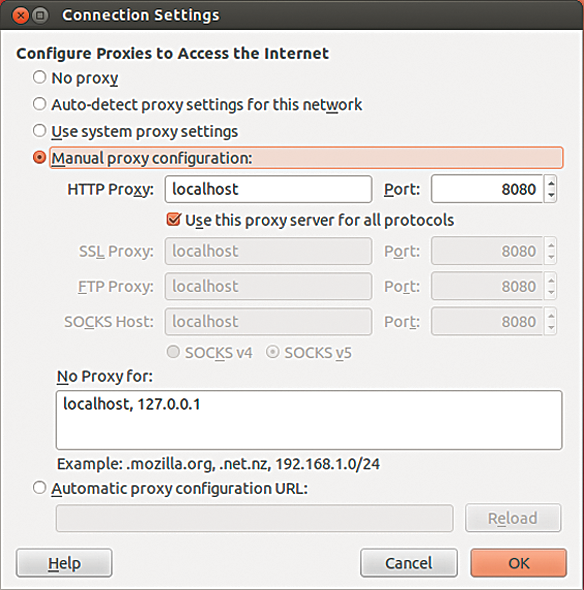The height and width of the screenshot is (590, 584).
Task: Select the SOCKS v4 radio button
Action: [173, 352]
